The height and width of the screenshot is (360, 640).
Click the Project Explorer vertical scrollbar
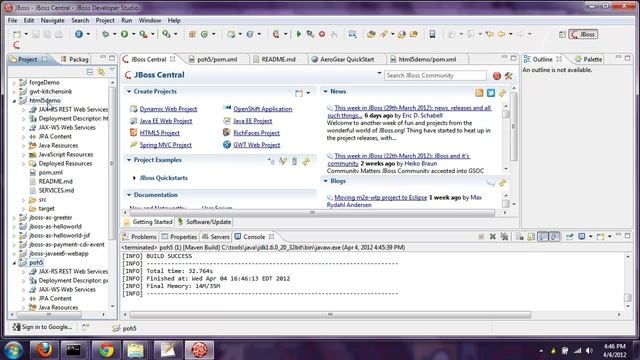112,163
